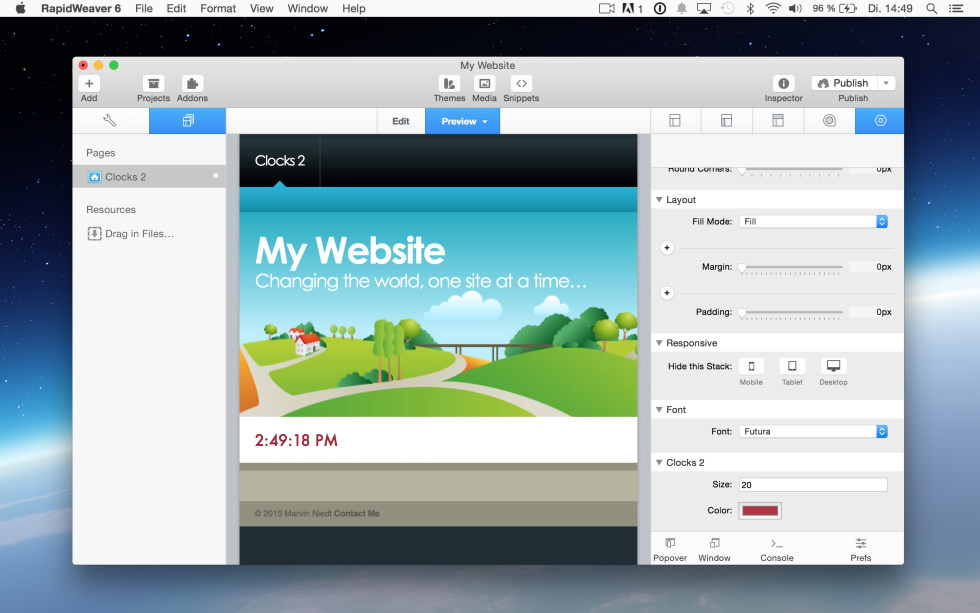Image resolution: width=980 pixels, height=613 pixels.
Task: Open the Font dropdown showing Futura
Action: [813, 431]
